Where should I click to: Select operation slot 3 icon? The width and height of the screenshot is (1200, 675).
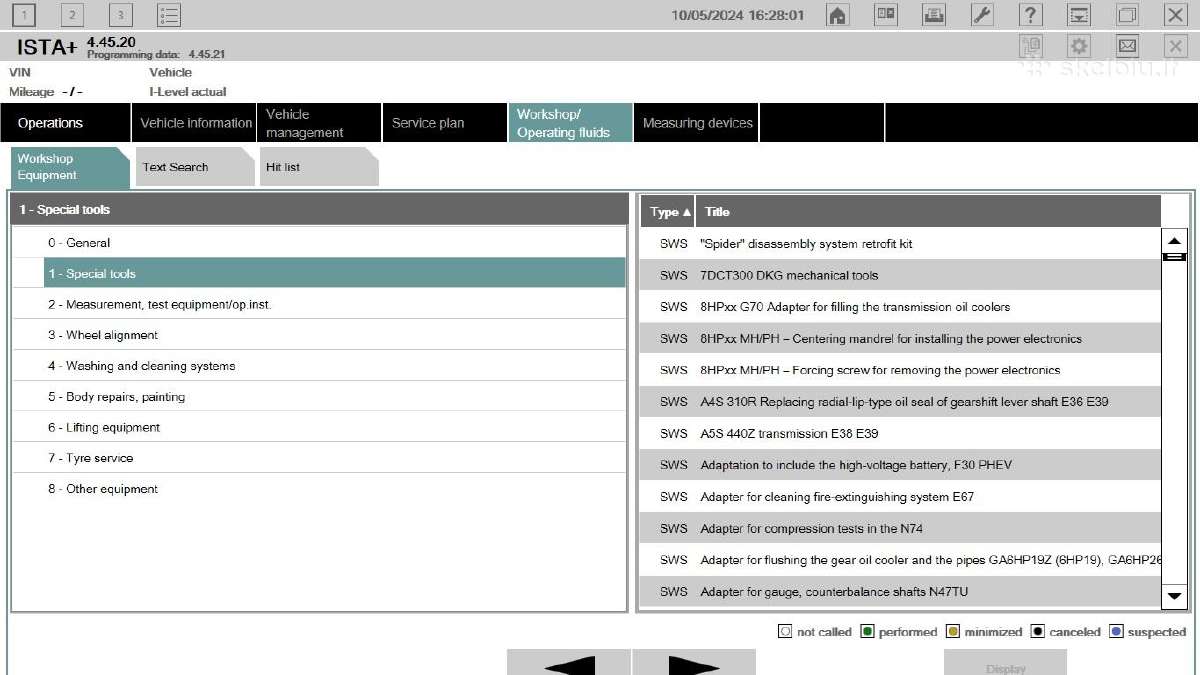120,14
